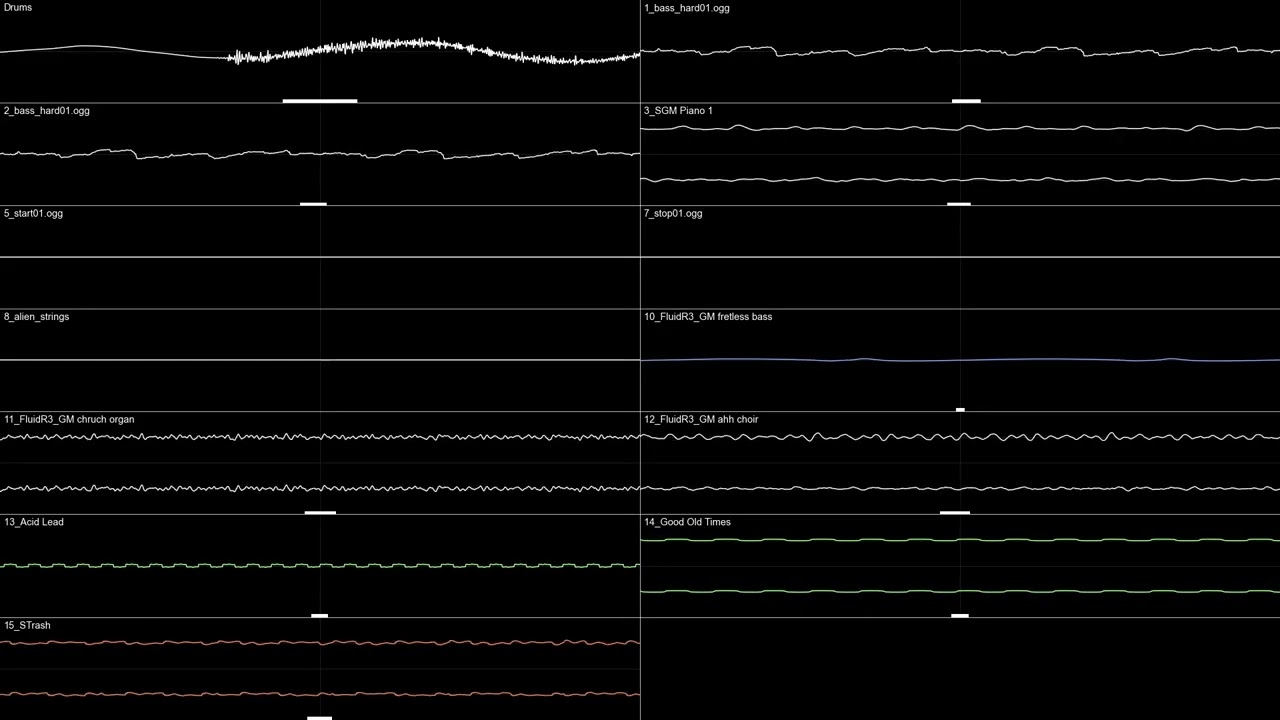
Task: Click the level bar under chruch organ
Action: point(320,513)
